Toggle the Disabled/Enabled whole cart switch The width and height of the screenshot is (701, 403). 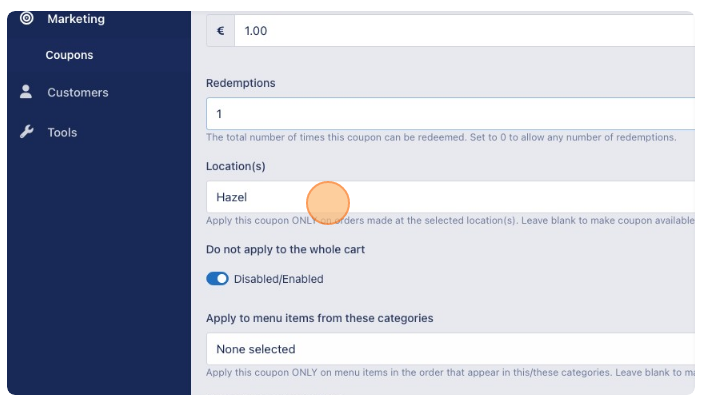[x=217, y=279]
